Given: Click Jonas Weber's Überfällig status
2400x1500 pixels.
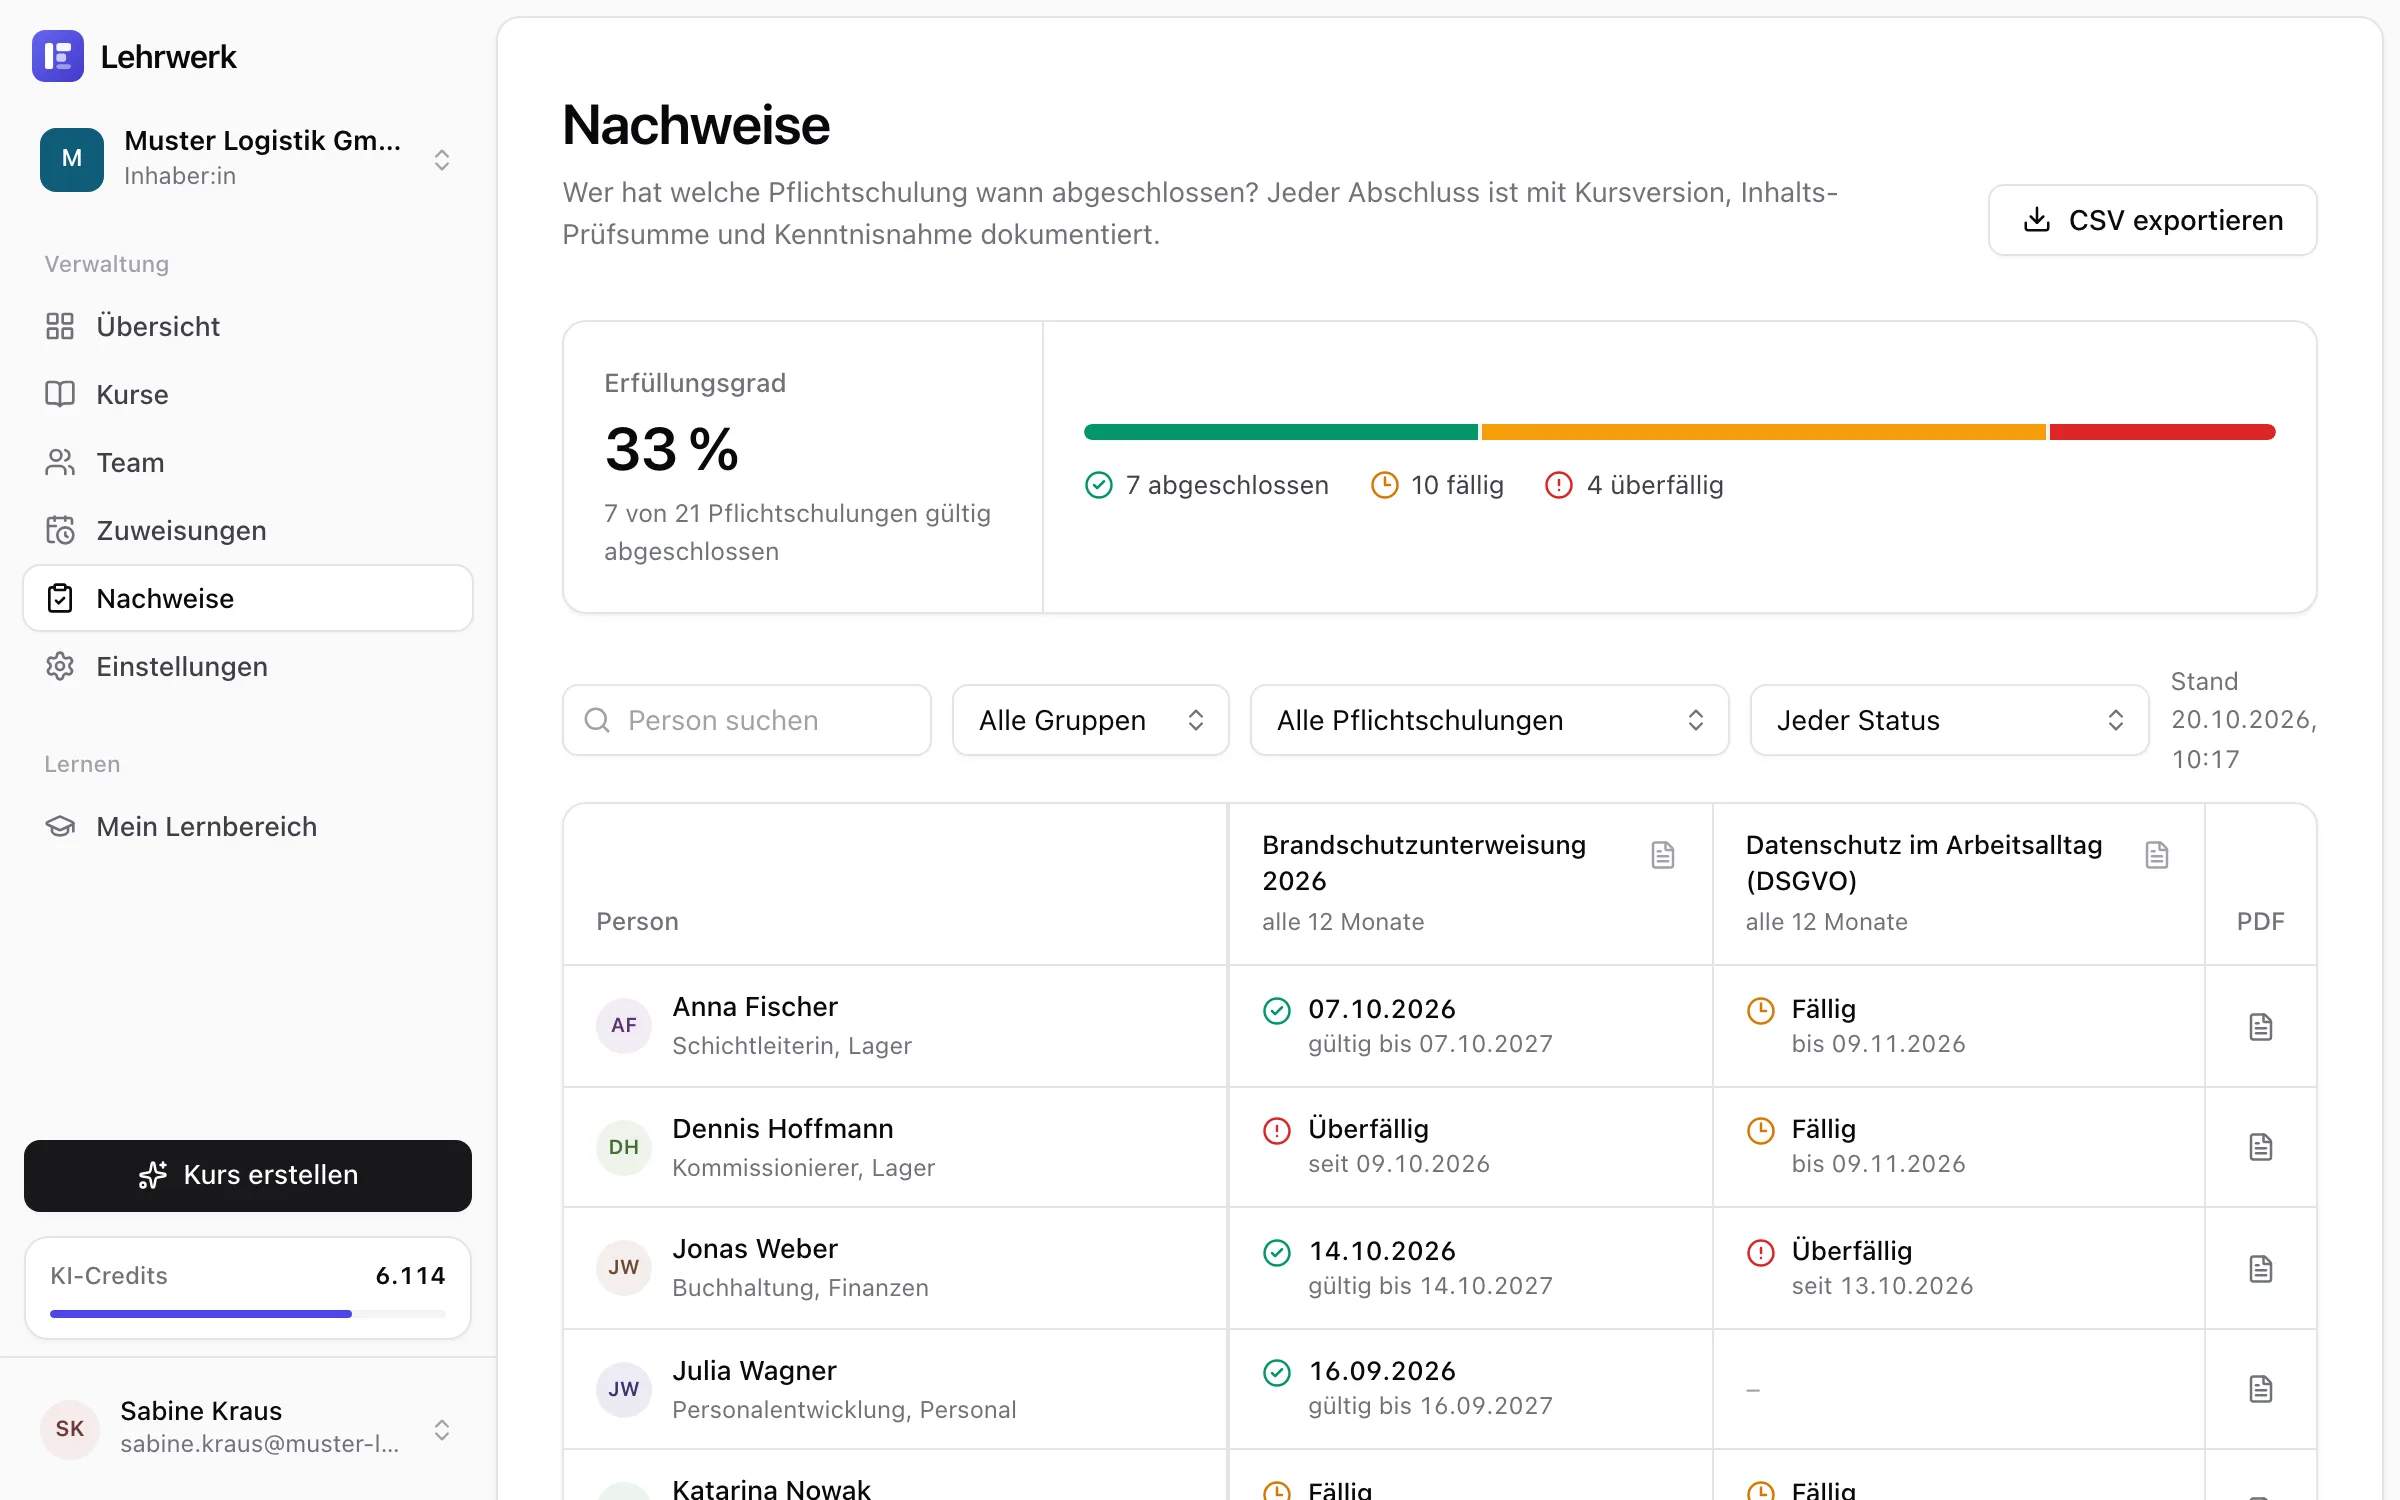Looking at the screenshot, I should click(x=1851, y=1251).
